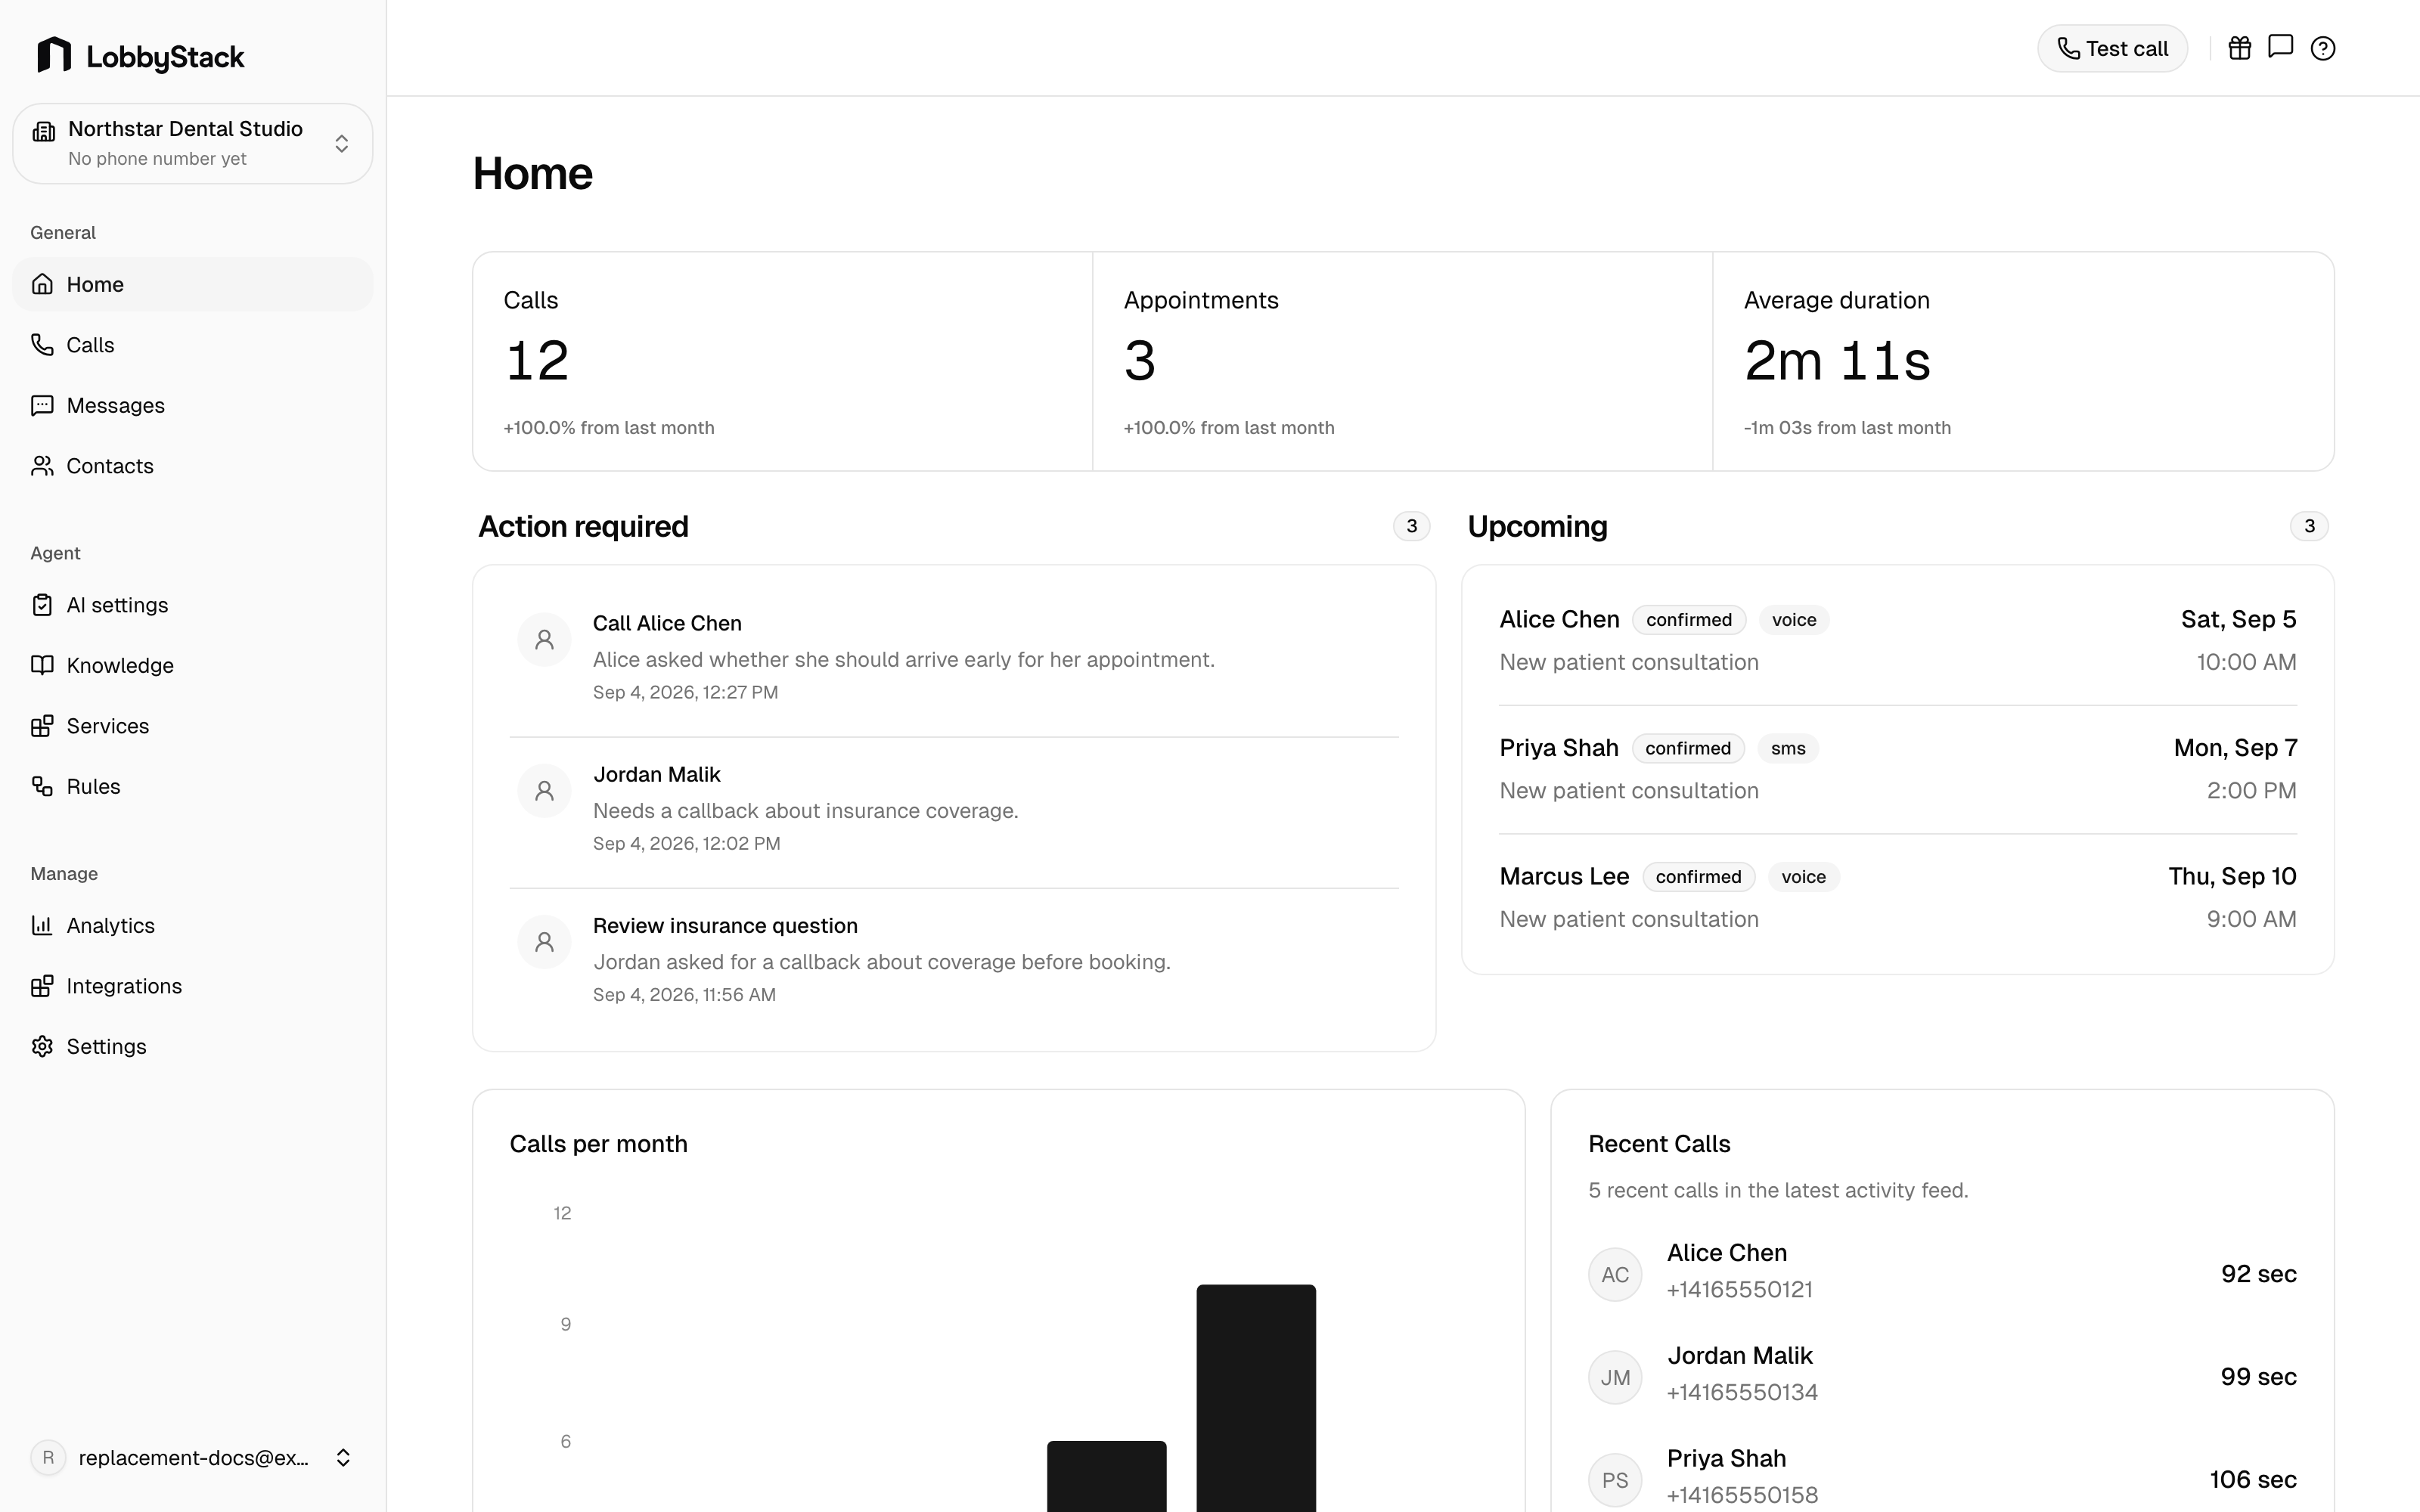This screenshot has height=1512, width=2420.
Task: Navigate to Contacts
Action: click(192, 466)
